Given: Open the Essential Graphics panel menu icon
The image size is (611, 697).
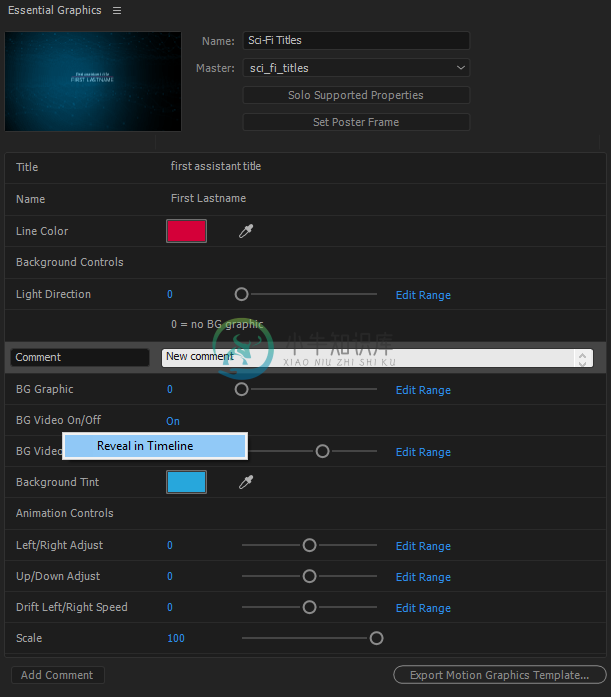Looking at the screenshot, I should [x=117, y=10].
